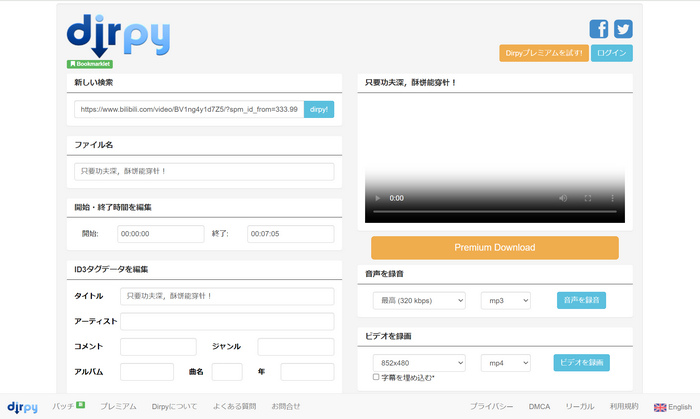Seek on the video progress bar

[x=495, y=212]
